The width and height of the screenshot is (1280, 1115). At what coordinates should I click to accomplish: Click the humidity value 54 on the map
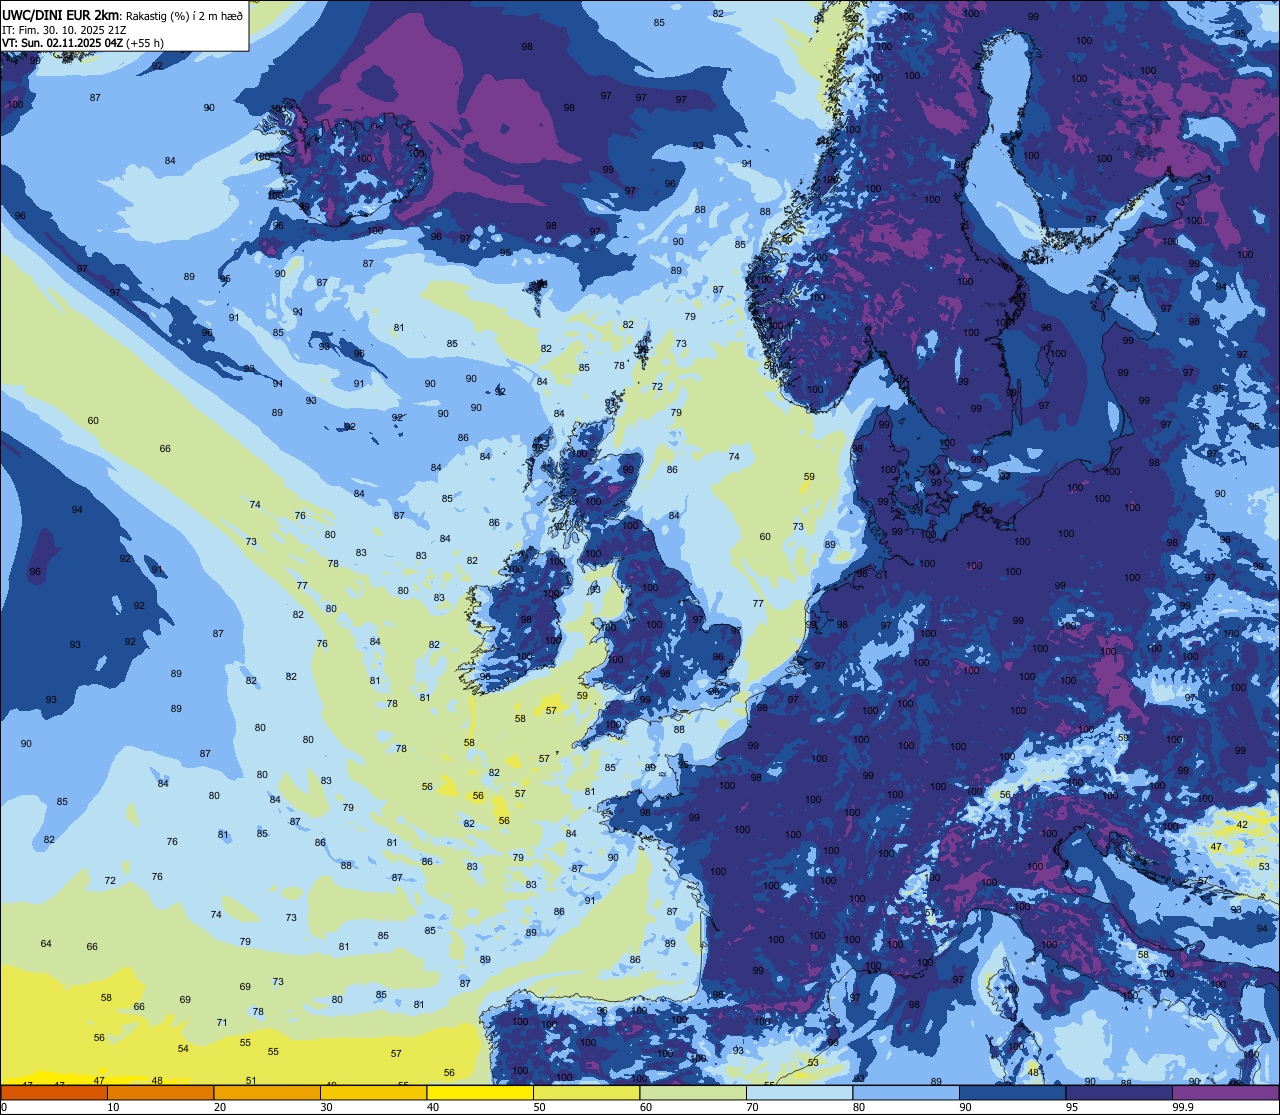pyautogui.click(x=183, y=1048)
